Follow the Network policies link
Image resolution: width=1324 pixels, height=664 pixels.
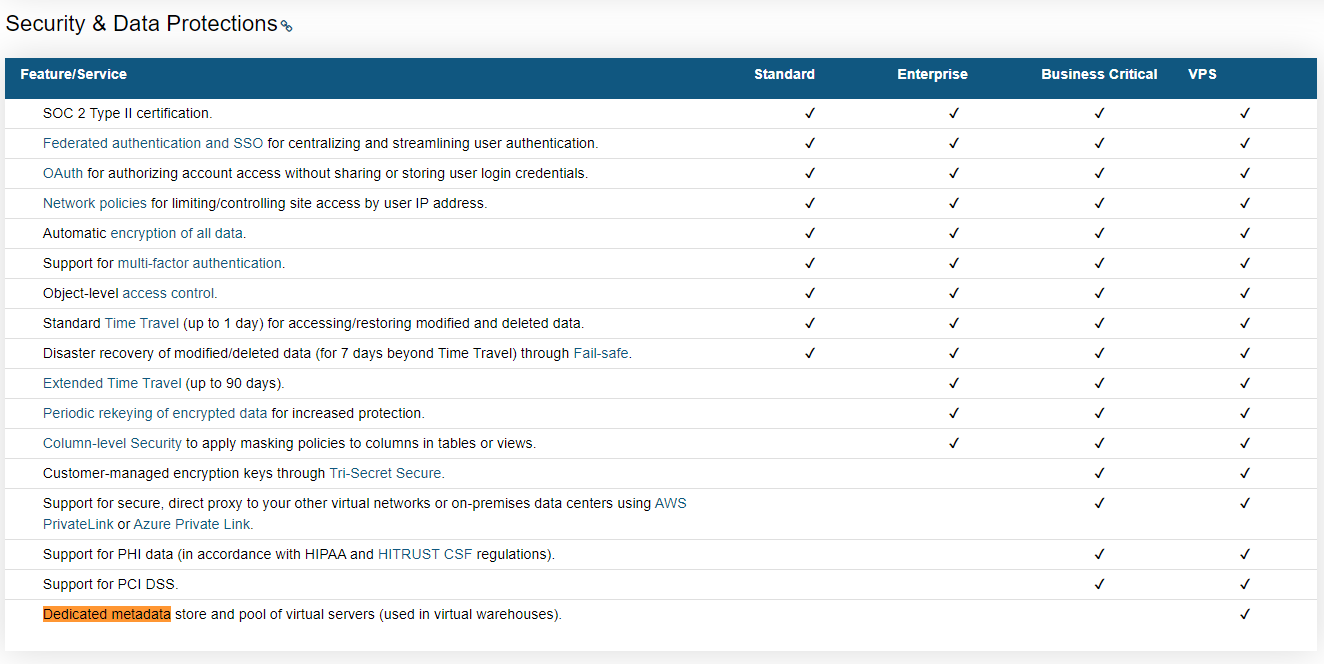tap(94, 203)
